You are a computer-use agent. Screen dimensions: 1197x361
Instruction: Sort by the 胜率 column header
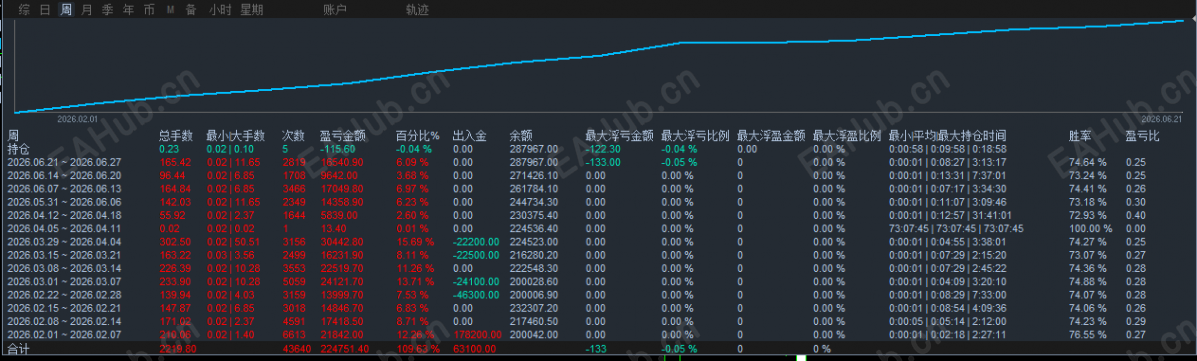tap(1080, 136)
